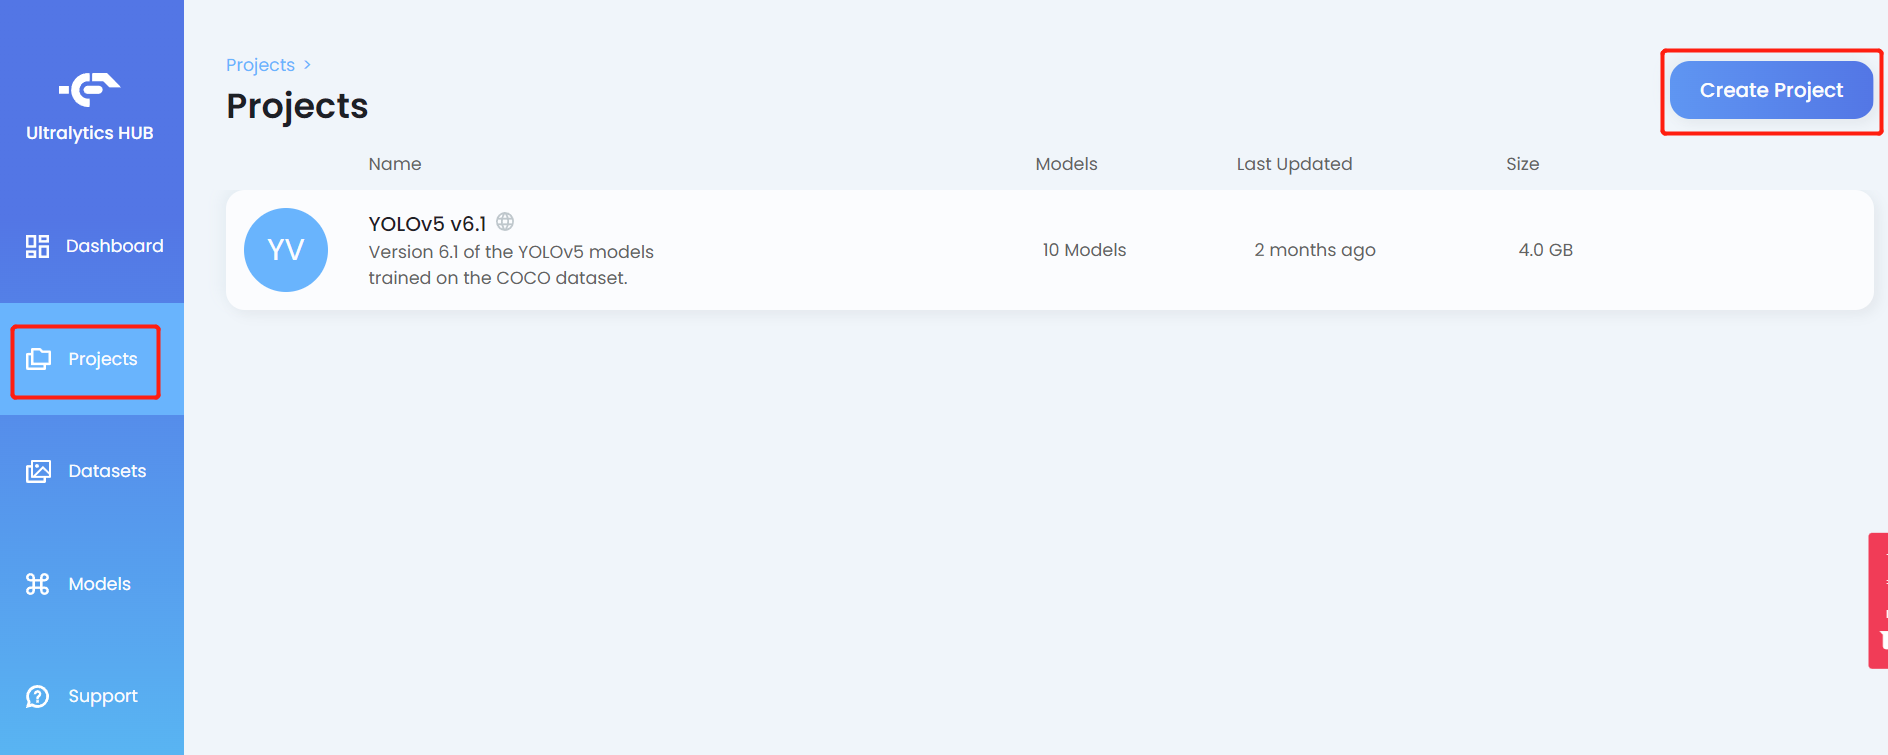Screen dimensions: 1888x755
Task: Click the '10 Models' cell
Action: tap(1084, 250)
